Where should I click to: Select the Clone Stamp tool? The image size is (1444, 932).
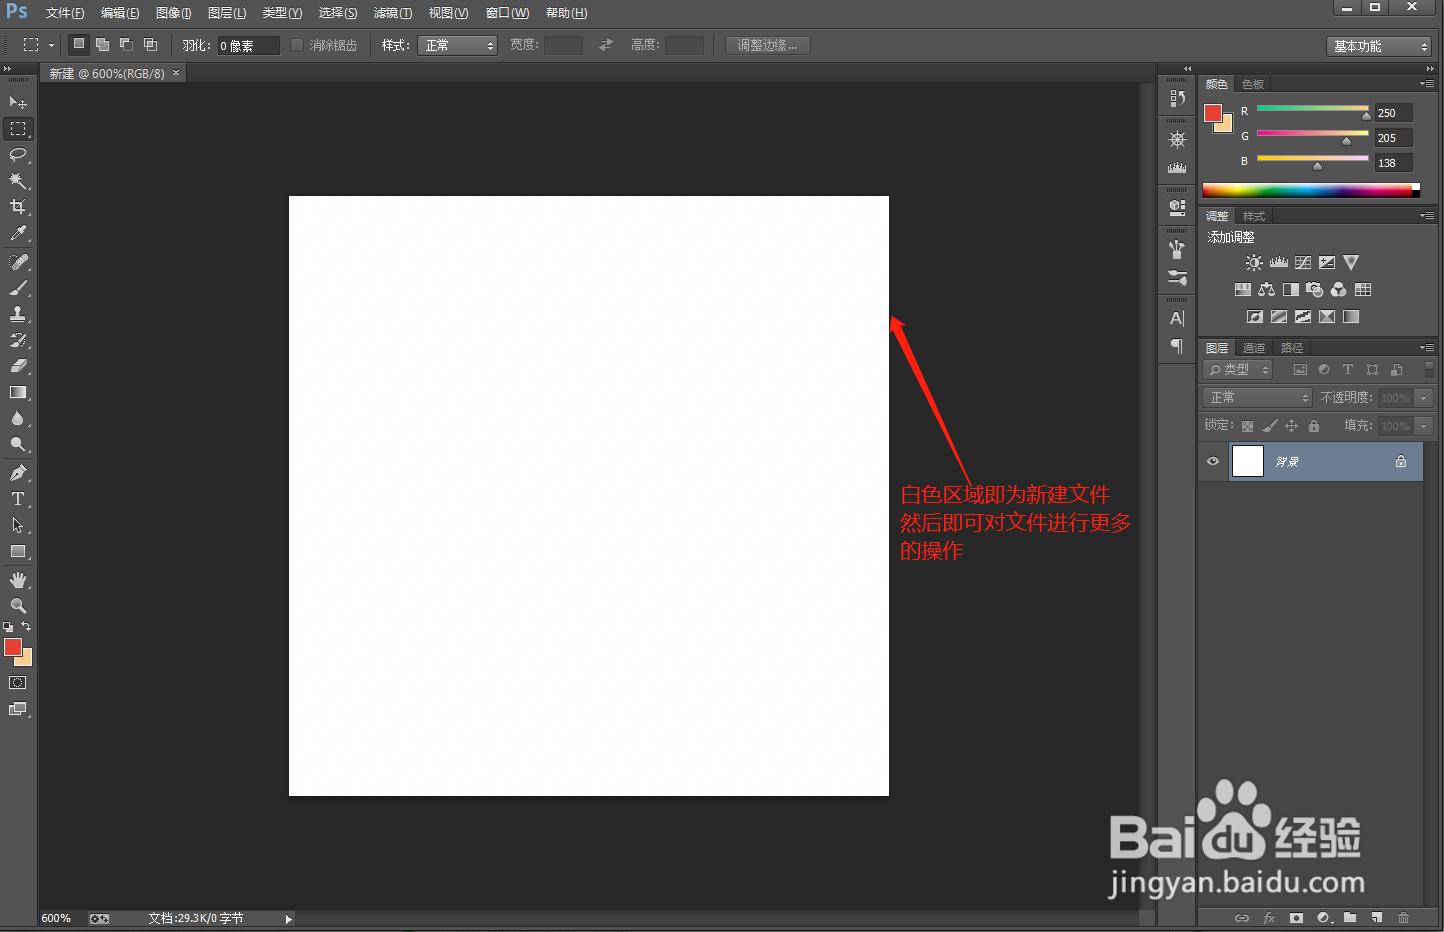click(18, 314)
